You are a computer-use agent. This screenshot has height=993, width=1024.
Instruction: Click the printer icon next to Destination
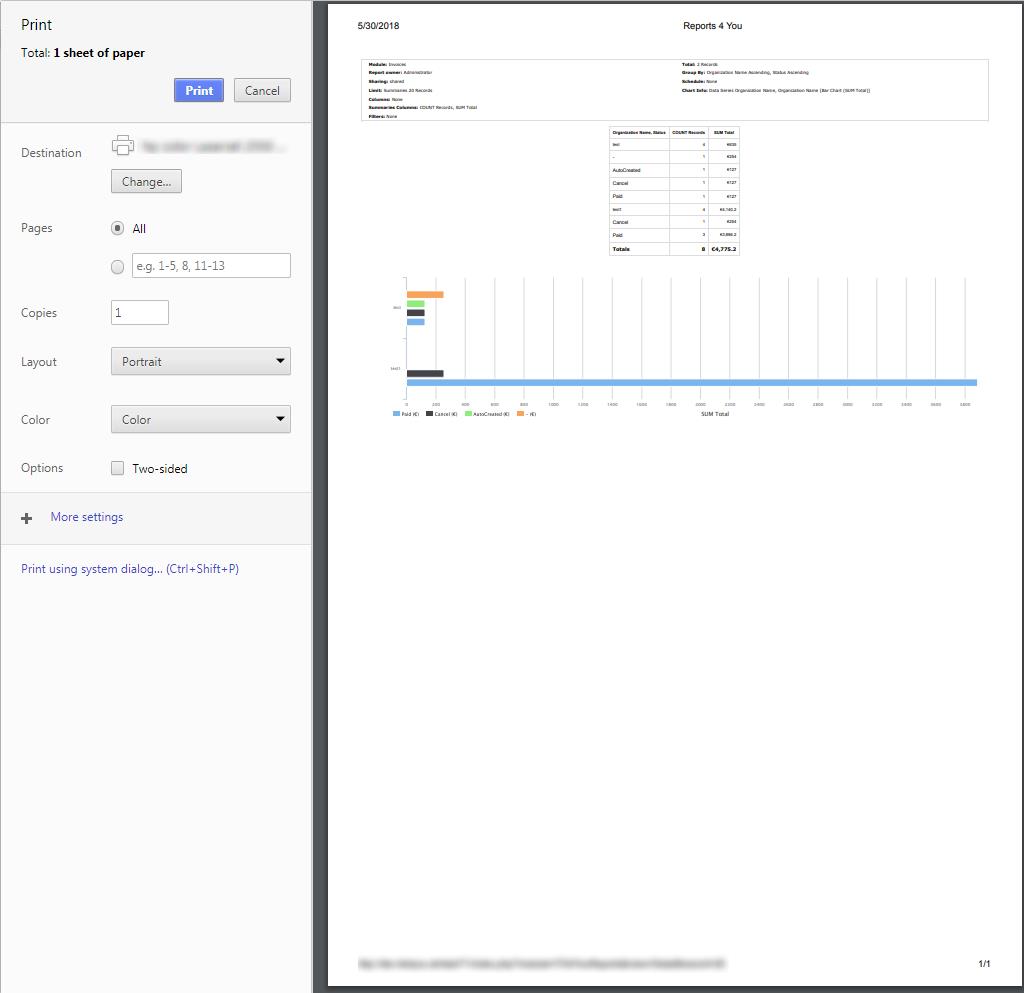tap(123, 145)
